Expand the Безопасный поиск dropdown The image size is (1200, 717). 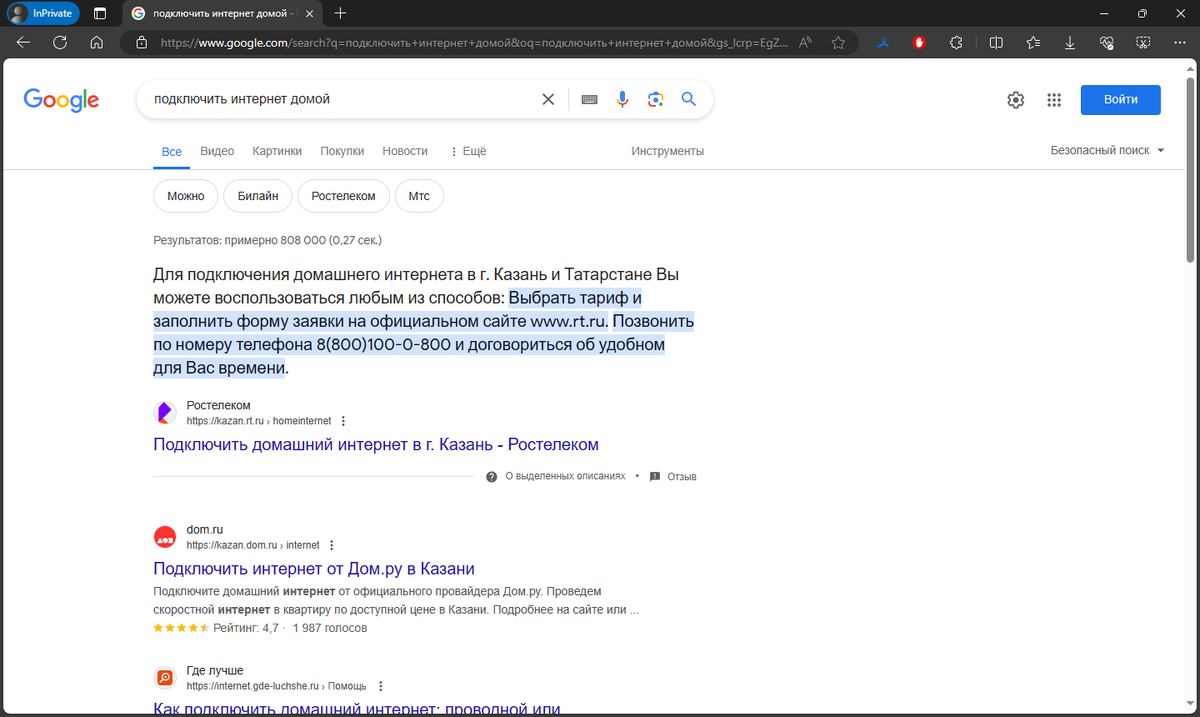[x=1108, y=150]
